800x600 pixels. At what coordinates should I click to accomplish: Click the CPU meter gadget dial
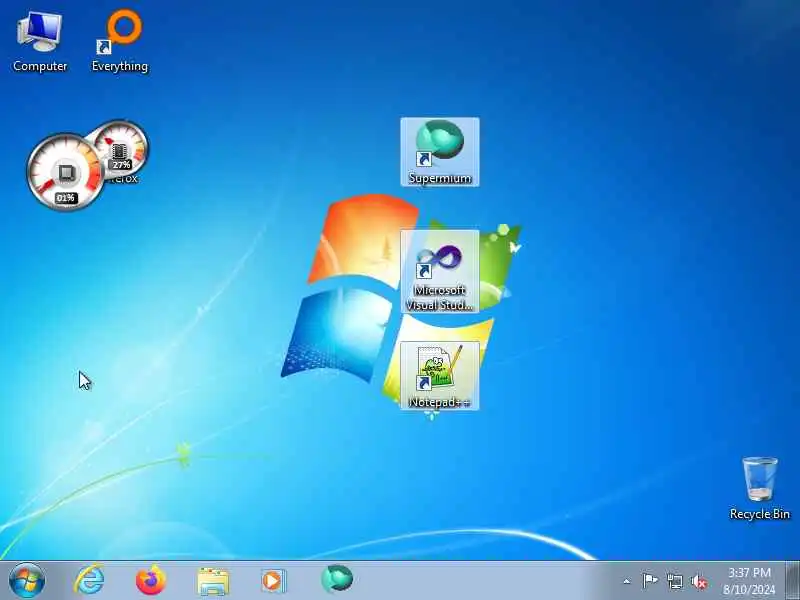(65, 172)
